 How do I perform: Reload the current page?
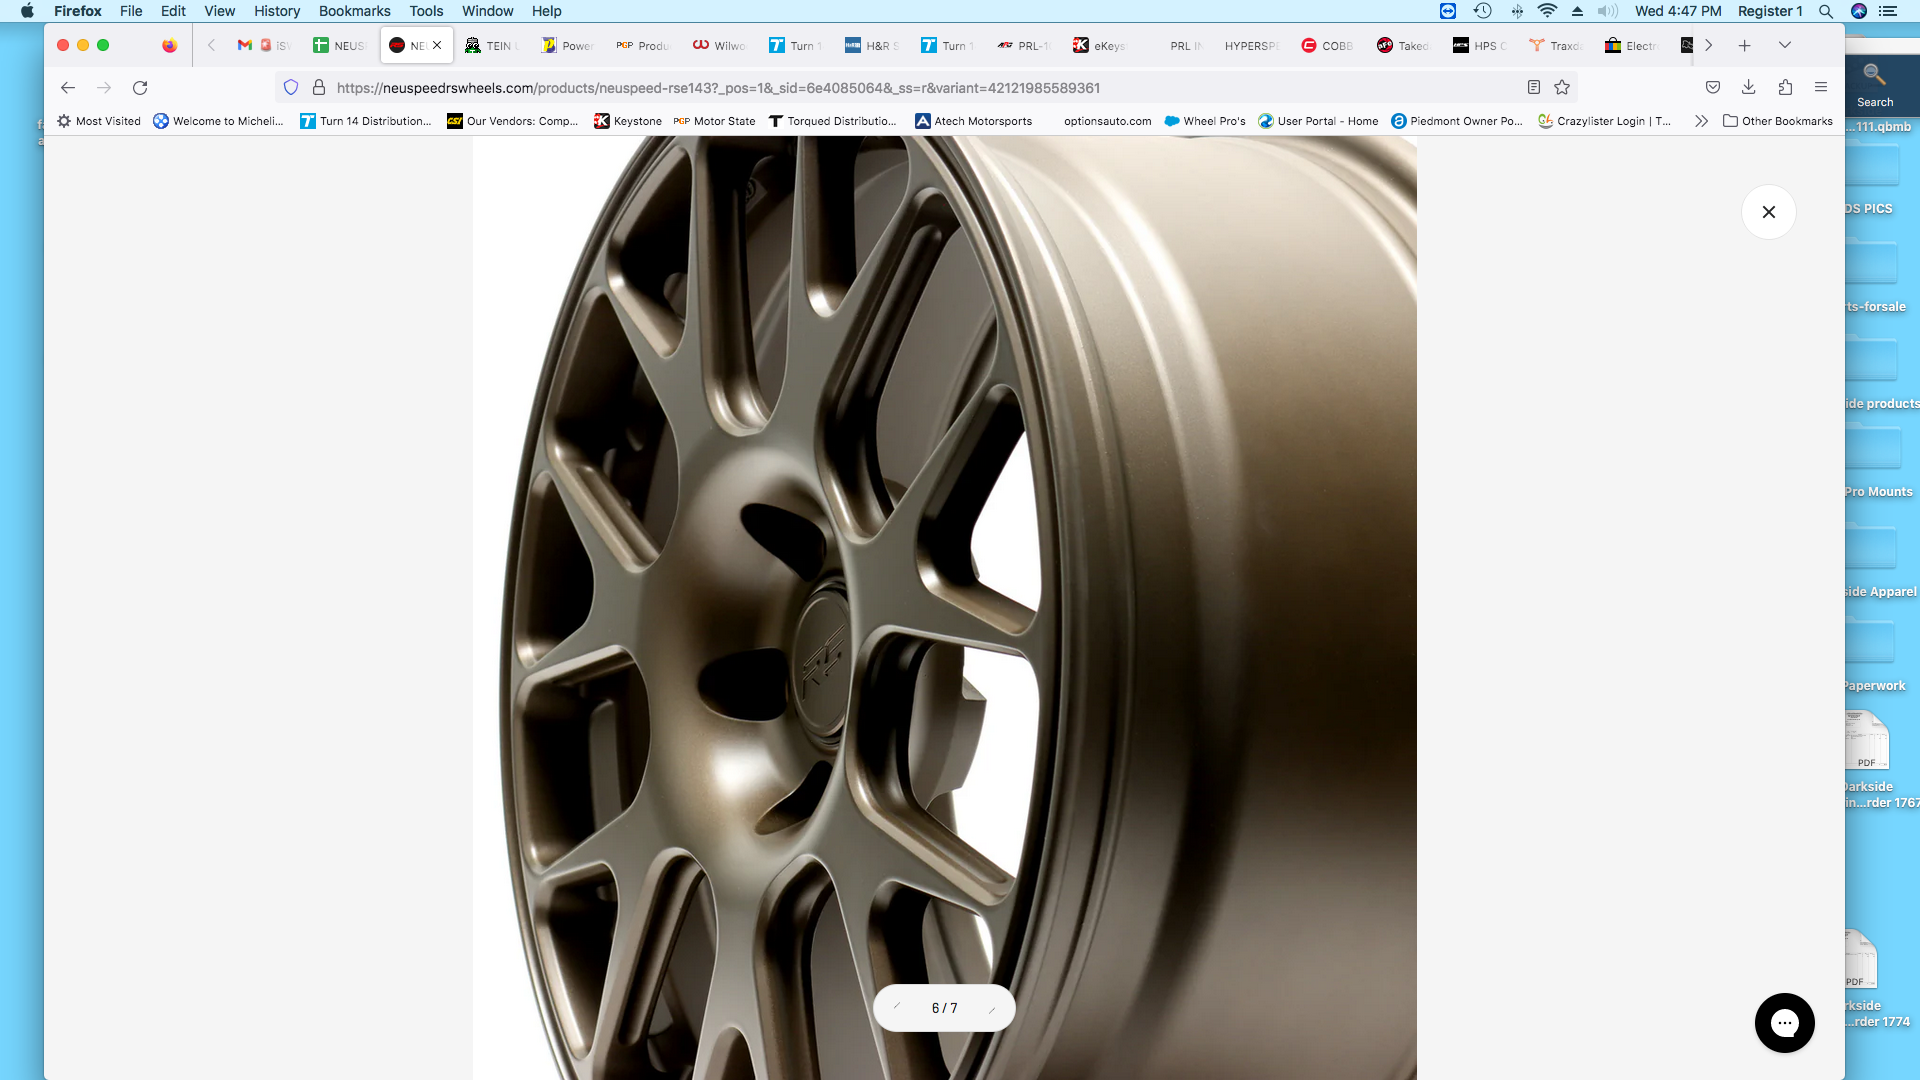click(140, 88)
